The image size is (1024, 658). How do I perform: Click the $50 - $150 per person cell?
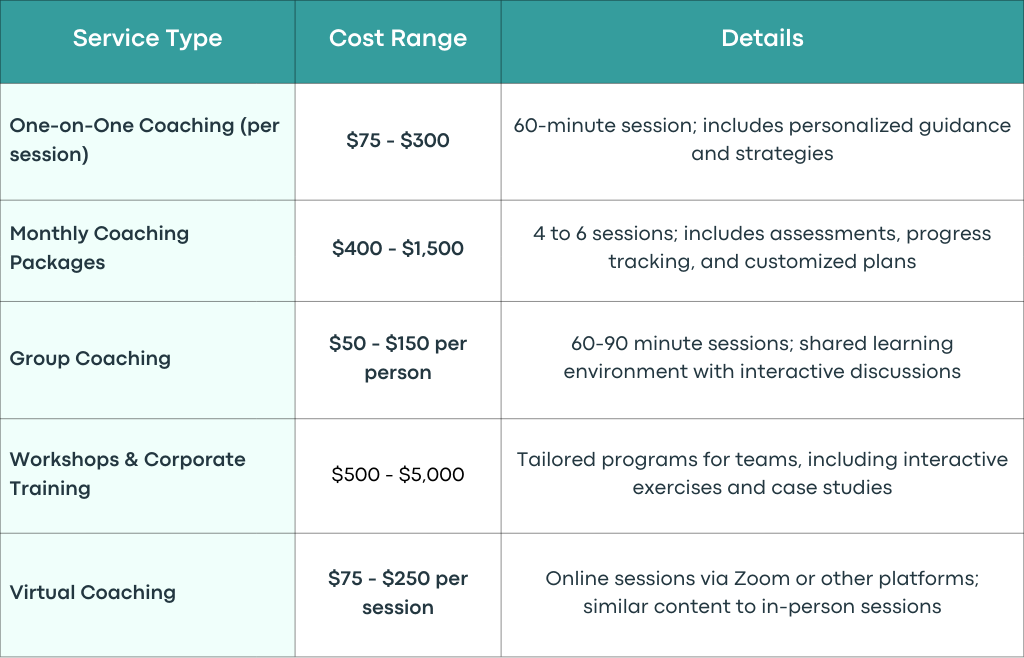point(398,360)
